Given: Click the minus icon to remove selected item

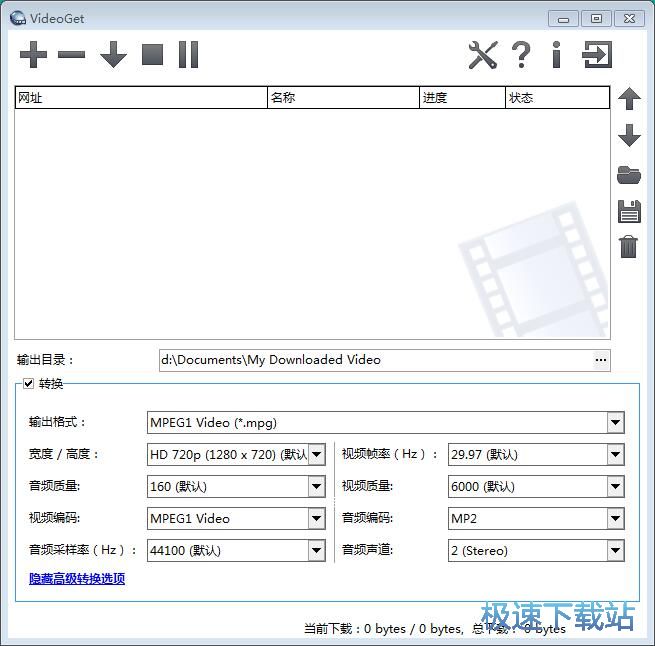Looking at the screenshot, I should [71, 54].
